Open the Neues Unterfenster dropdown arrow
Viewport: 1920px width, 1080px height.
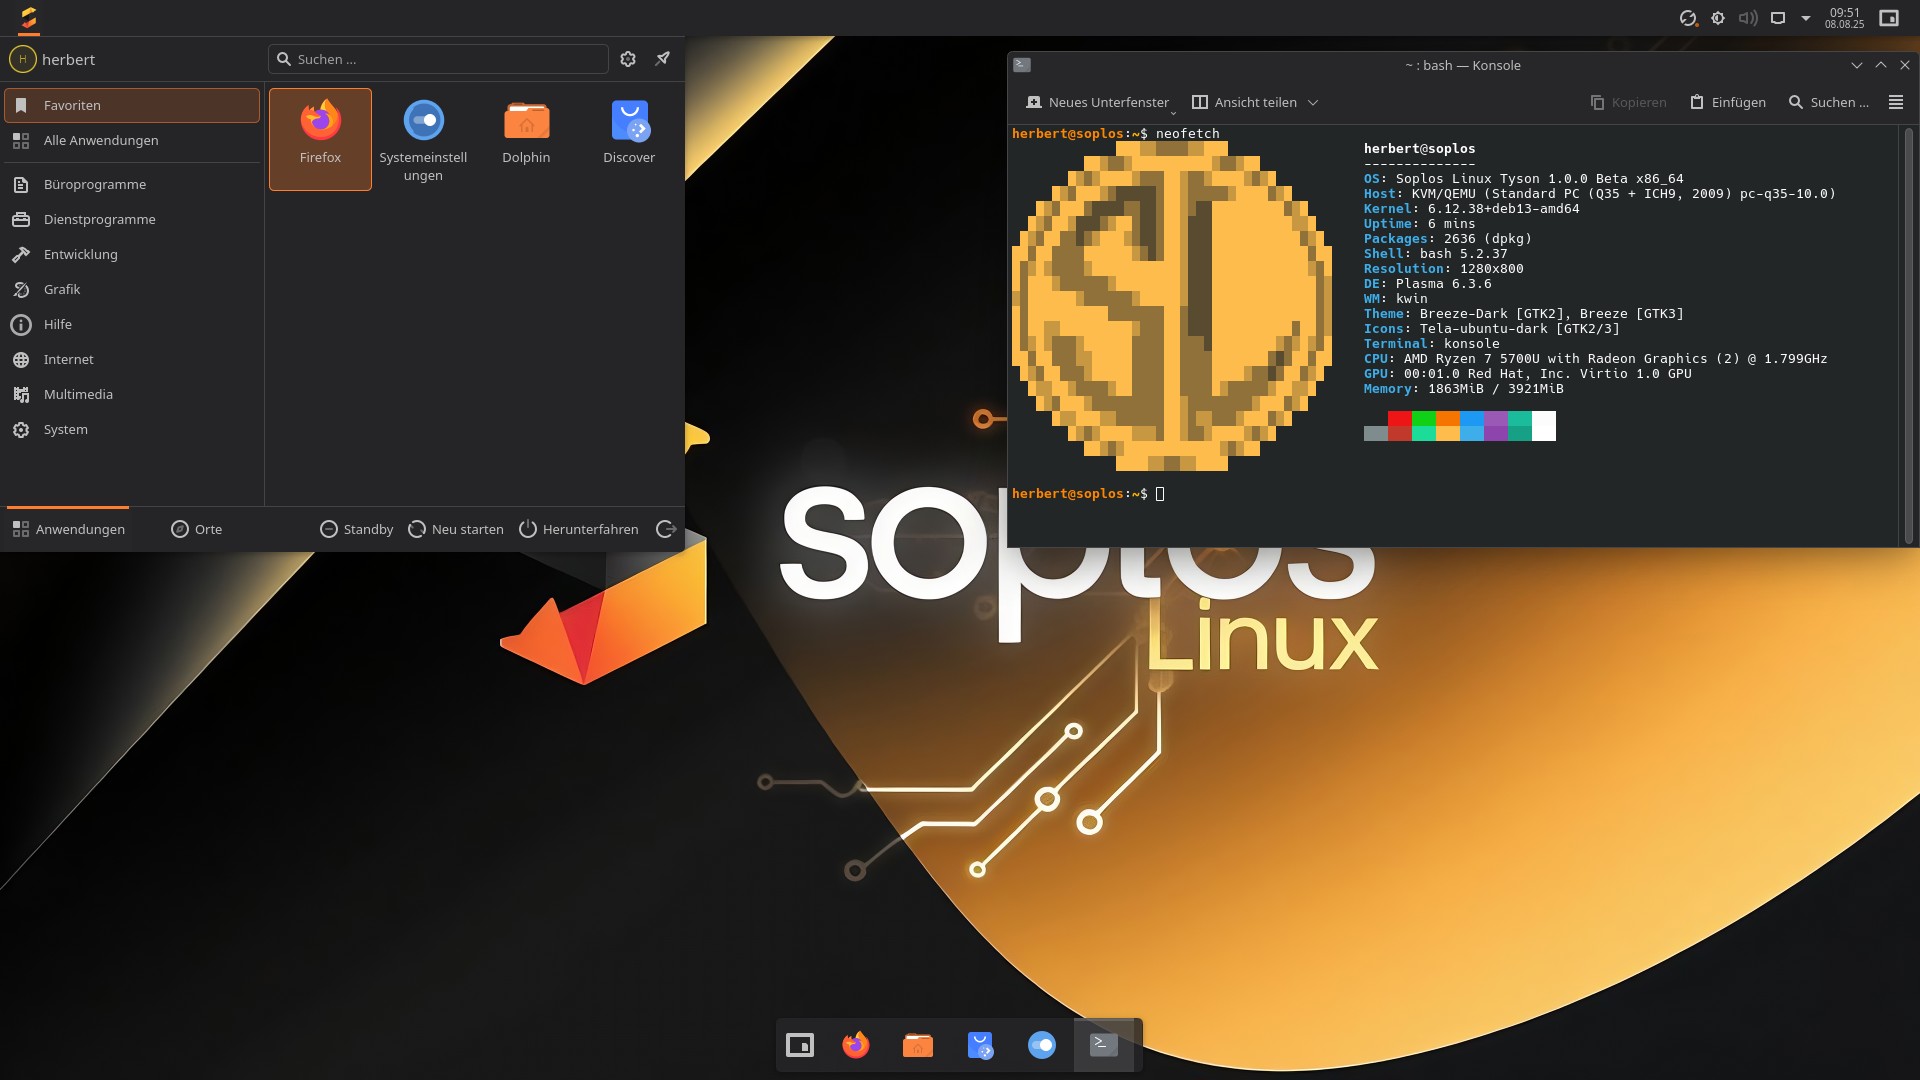pyautogui.click(x=1174, y=112)
